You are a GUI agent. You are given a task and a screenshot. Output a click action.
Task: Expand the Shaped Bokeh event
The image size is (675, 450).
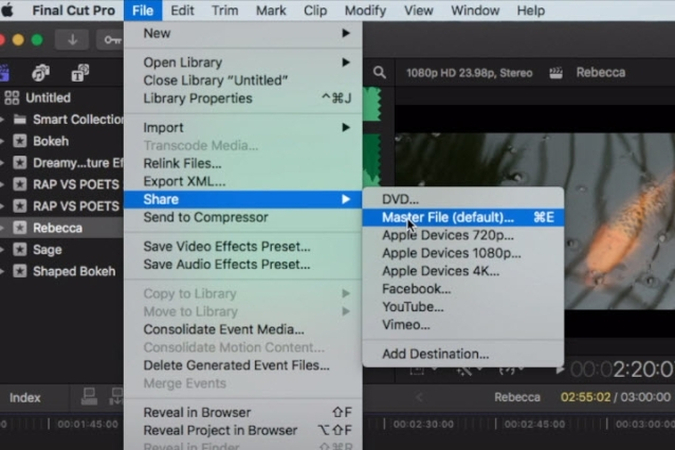2,271
